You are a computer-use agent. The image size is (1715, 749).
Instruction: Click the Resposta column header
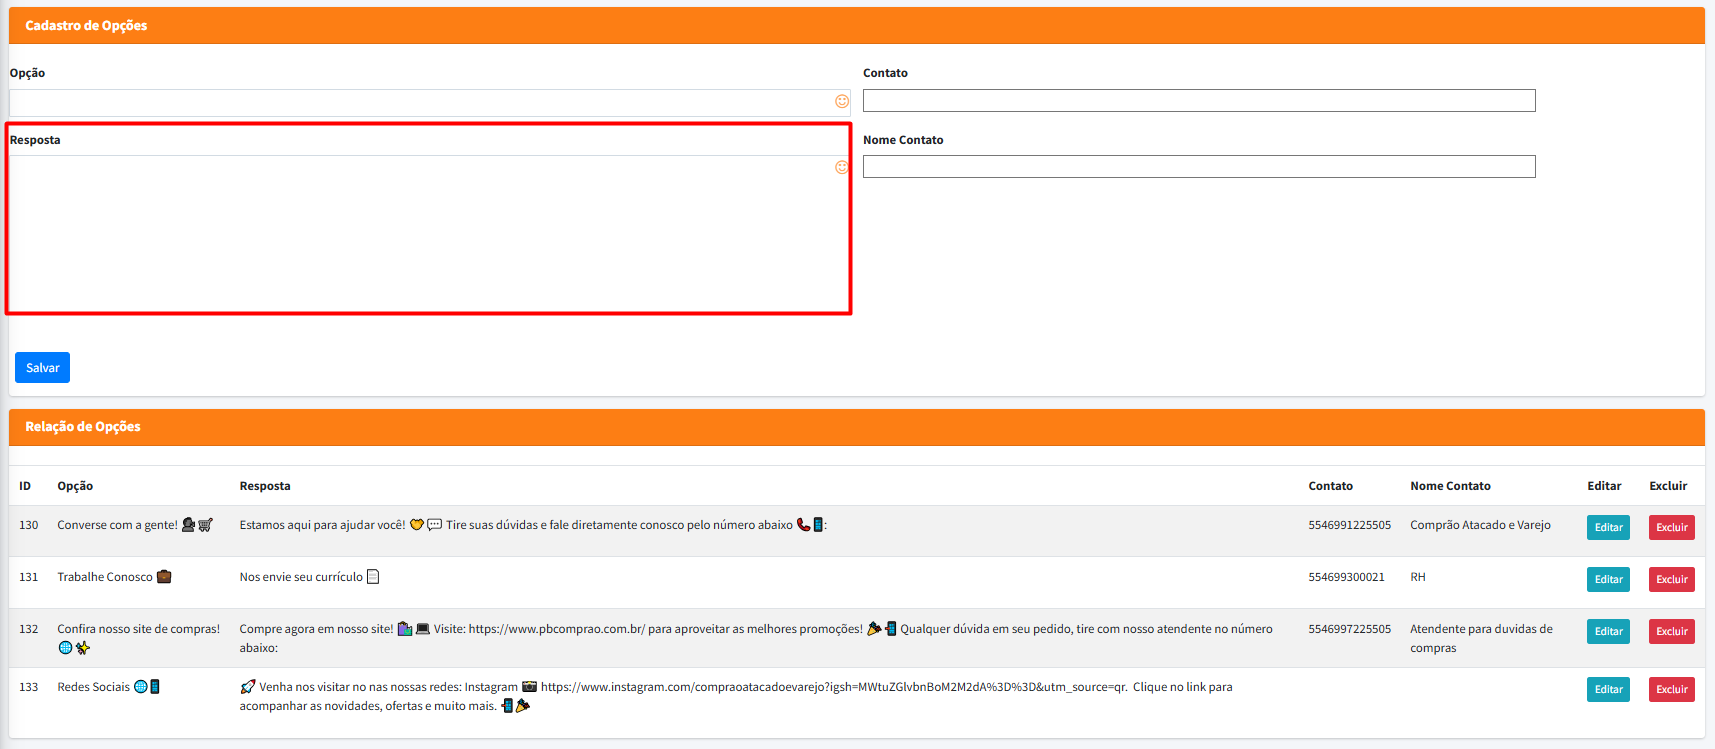tap(265, 486)
